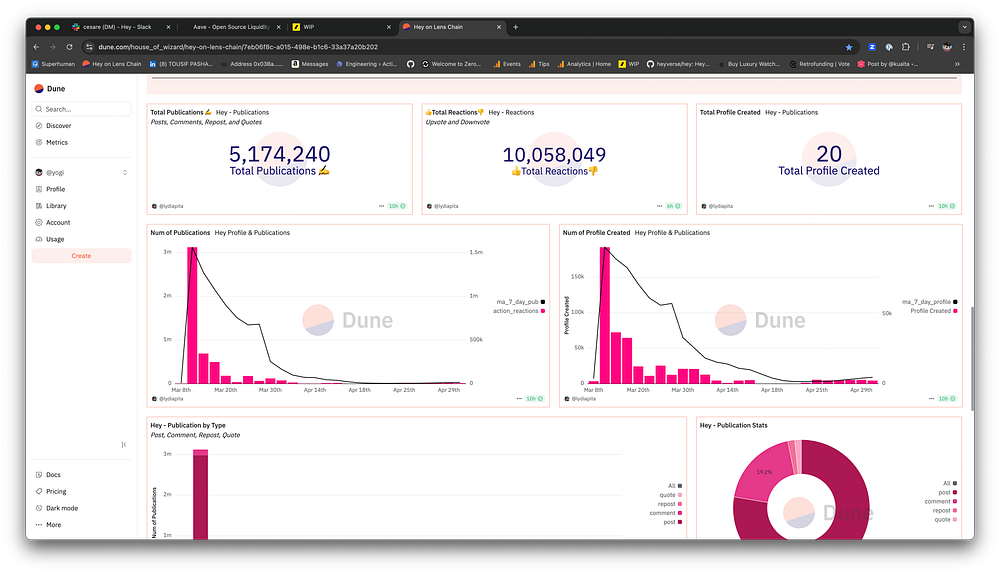Screen dimensions: 1000x574
Task: Click the Dune logo in sidebar
Action: 50,89
